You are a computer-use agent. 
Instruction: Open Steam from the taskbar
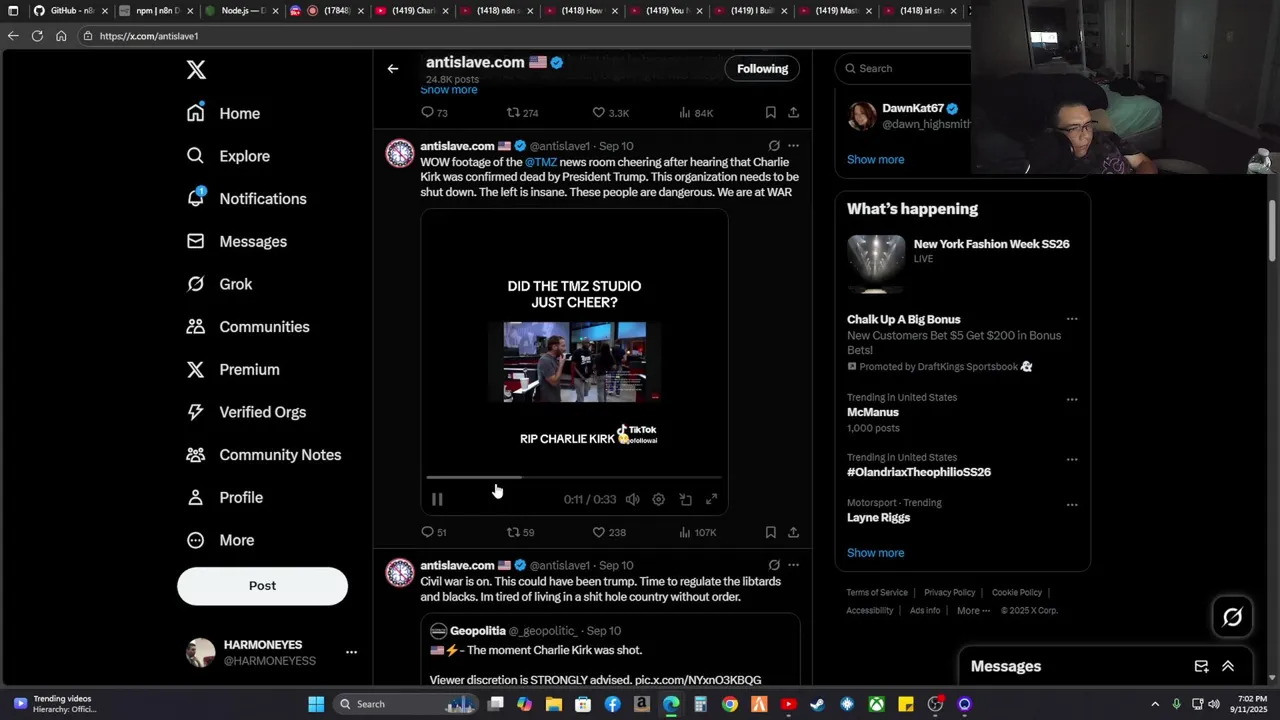pyautogui.click(x=817, y=704)
